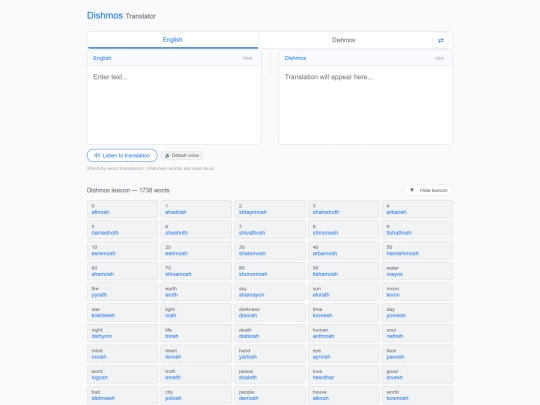The image size is (540, 405).
Task: Select lexicon card for 3 shaloshoth
Action: [x=344, y=209]
